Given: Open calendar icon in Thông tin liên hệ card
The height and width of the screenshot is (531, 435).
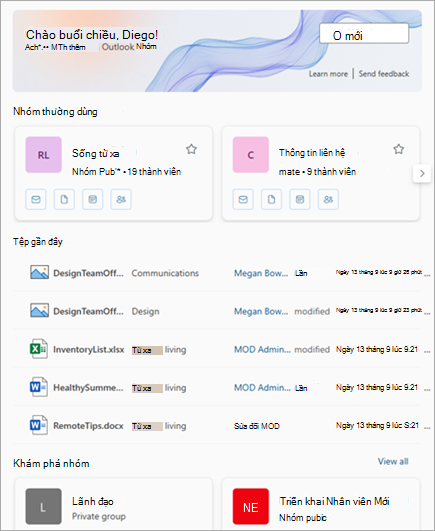Looking at the screenshot, I should [x=300, y=199].
